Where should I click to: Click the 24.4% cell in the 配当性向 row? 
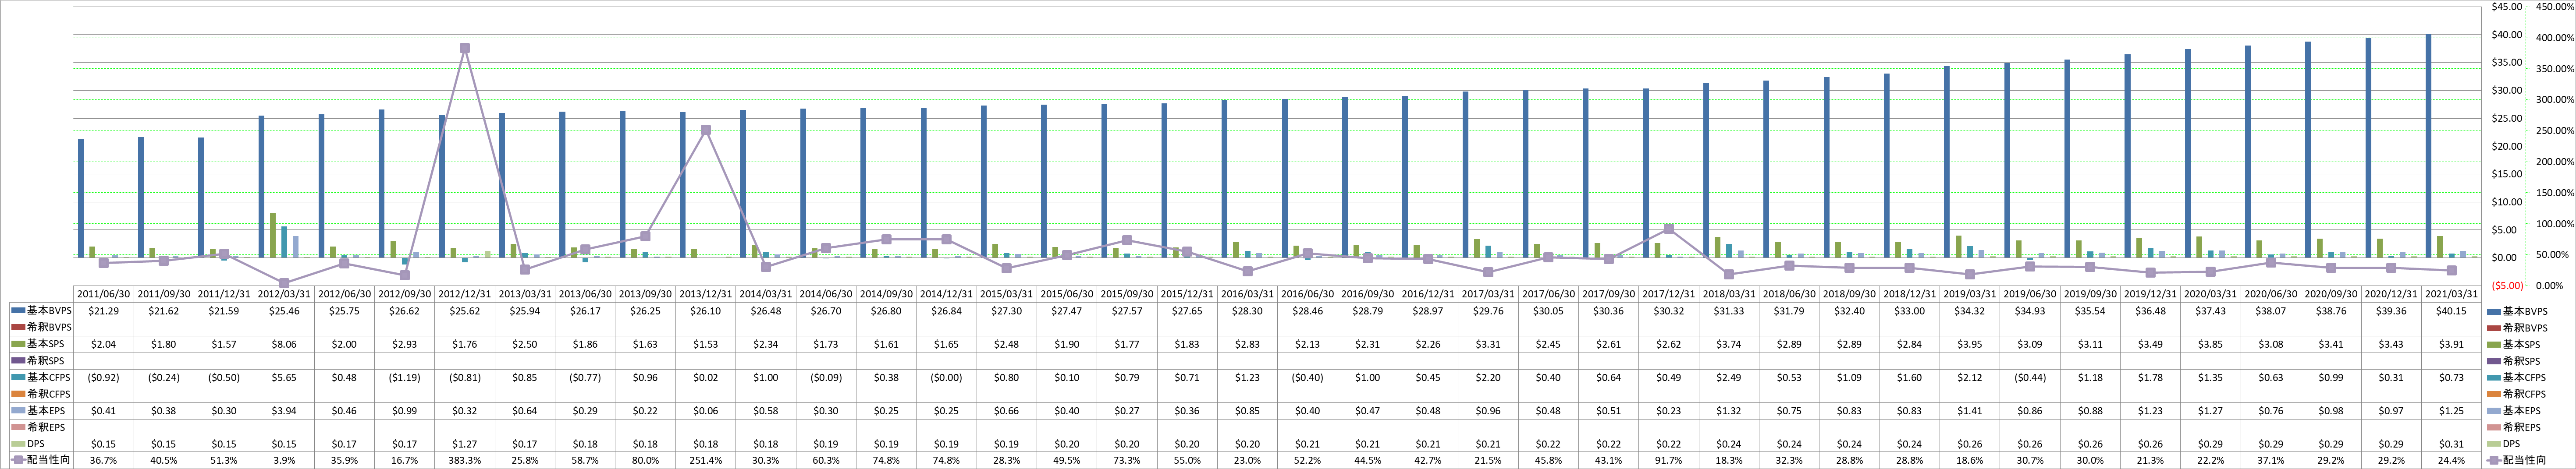[x=2452, y=460]
